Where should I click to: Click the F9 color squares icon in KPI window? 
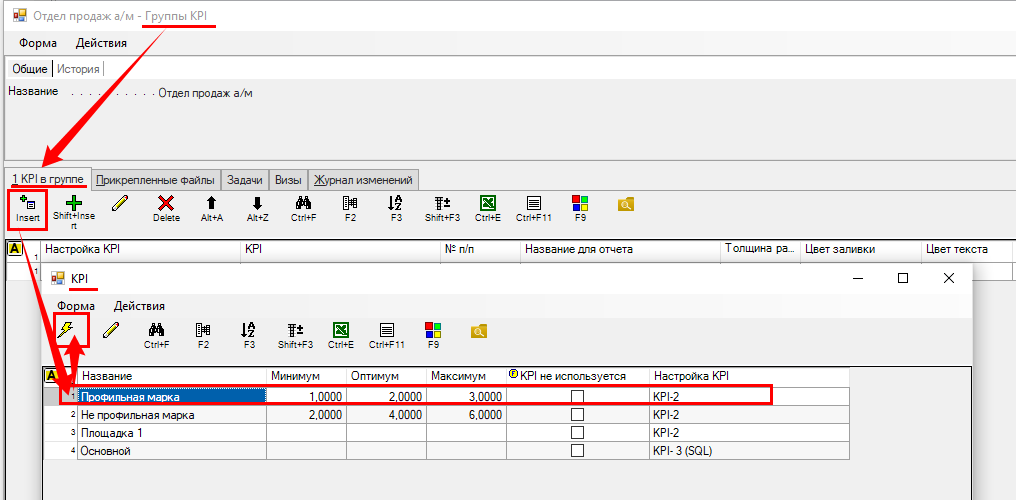[433, 330]
